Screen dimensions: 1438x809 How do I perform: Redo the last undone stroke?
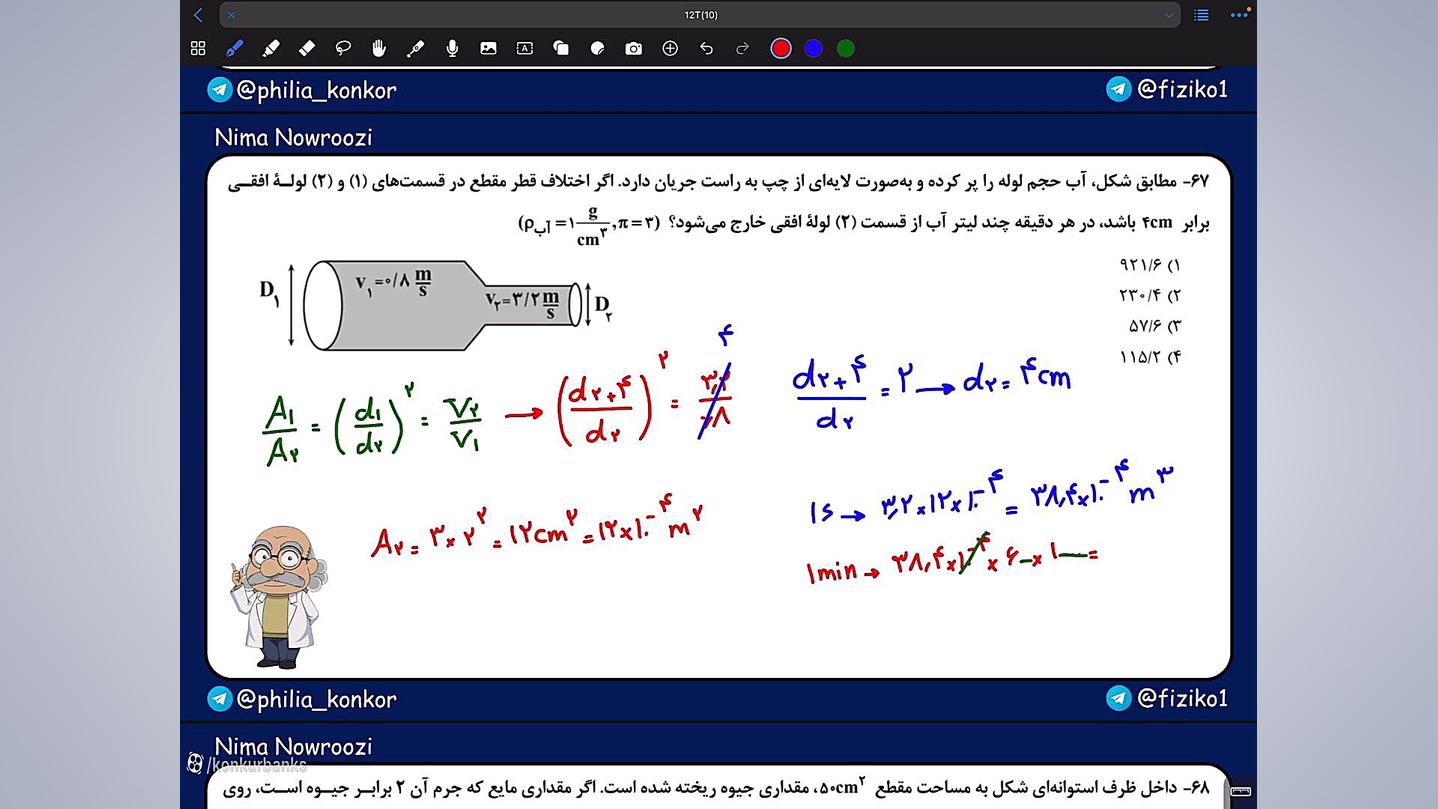click(x=742, y=48)
